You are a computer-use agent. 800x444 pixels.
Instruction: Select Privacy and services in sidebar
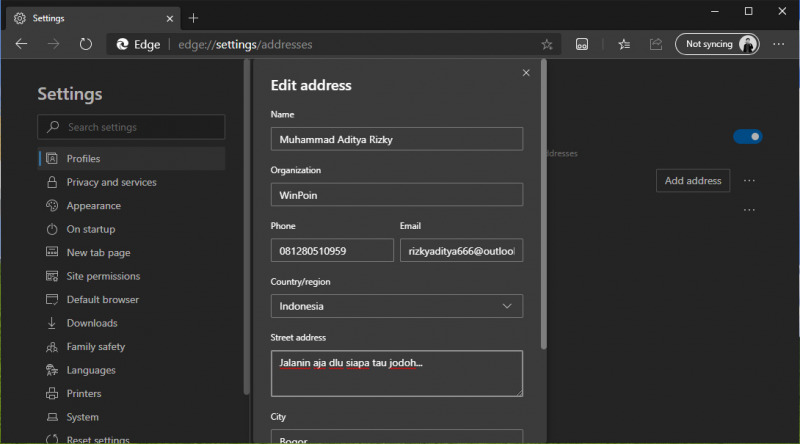pos(111,182)
